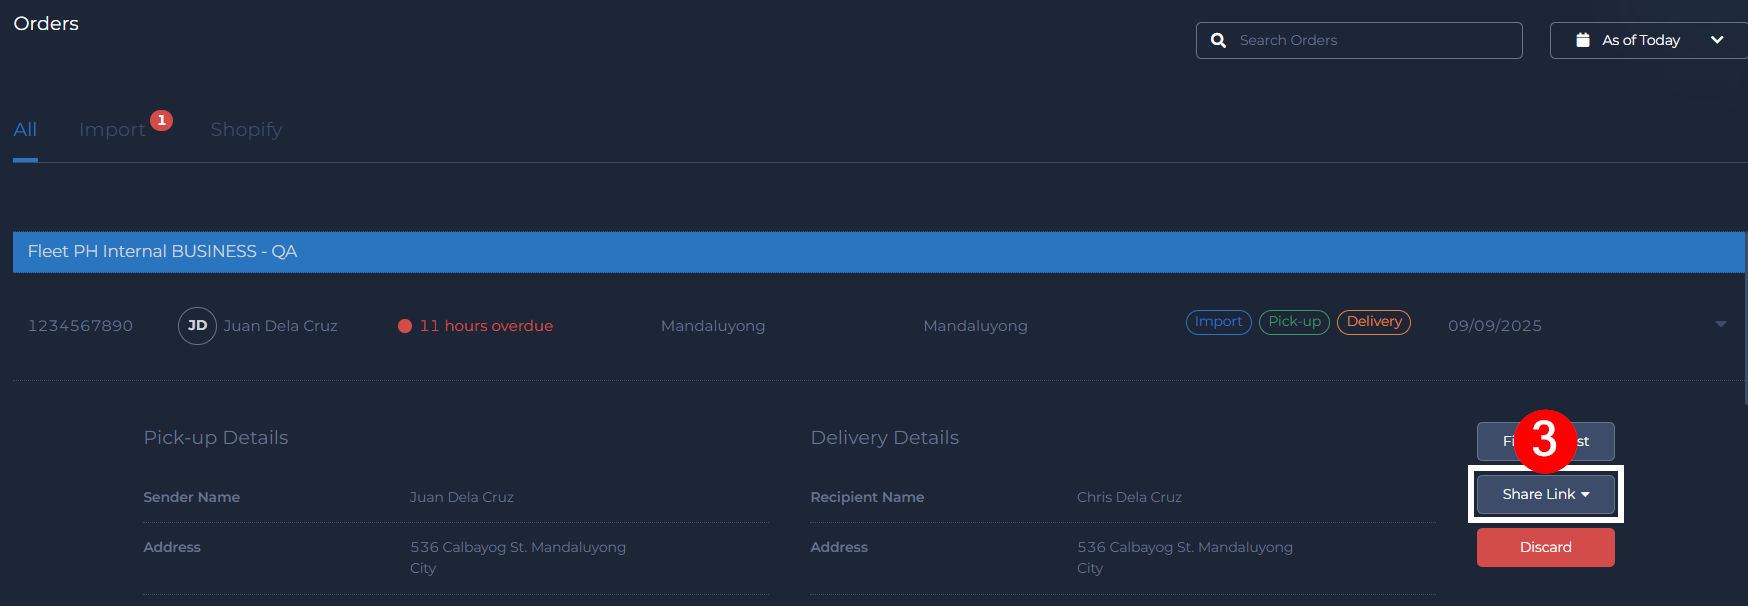Screen dimensions: 1748x606
Task: Click the Fleet PH Internal BUSINESS - QA header
Action: click(x=162, y=252)
